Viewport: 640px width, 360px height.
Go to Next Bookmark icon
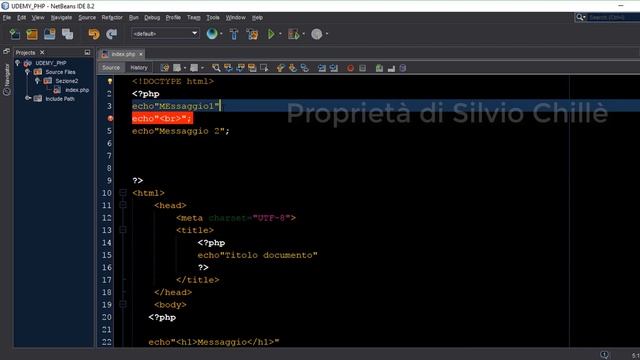(293, 68)
